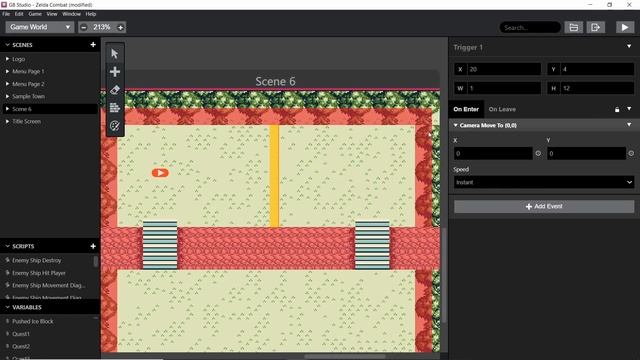This screenshot has height=360, width=640.
Task: Collapse the SCENES panel
Action: 7,45
